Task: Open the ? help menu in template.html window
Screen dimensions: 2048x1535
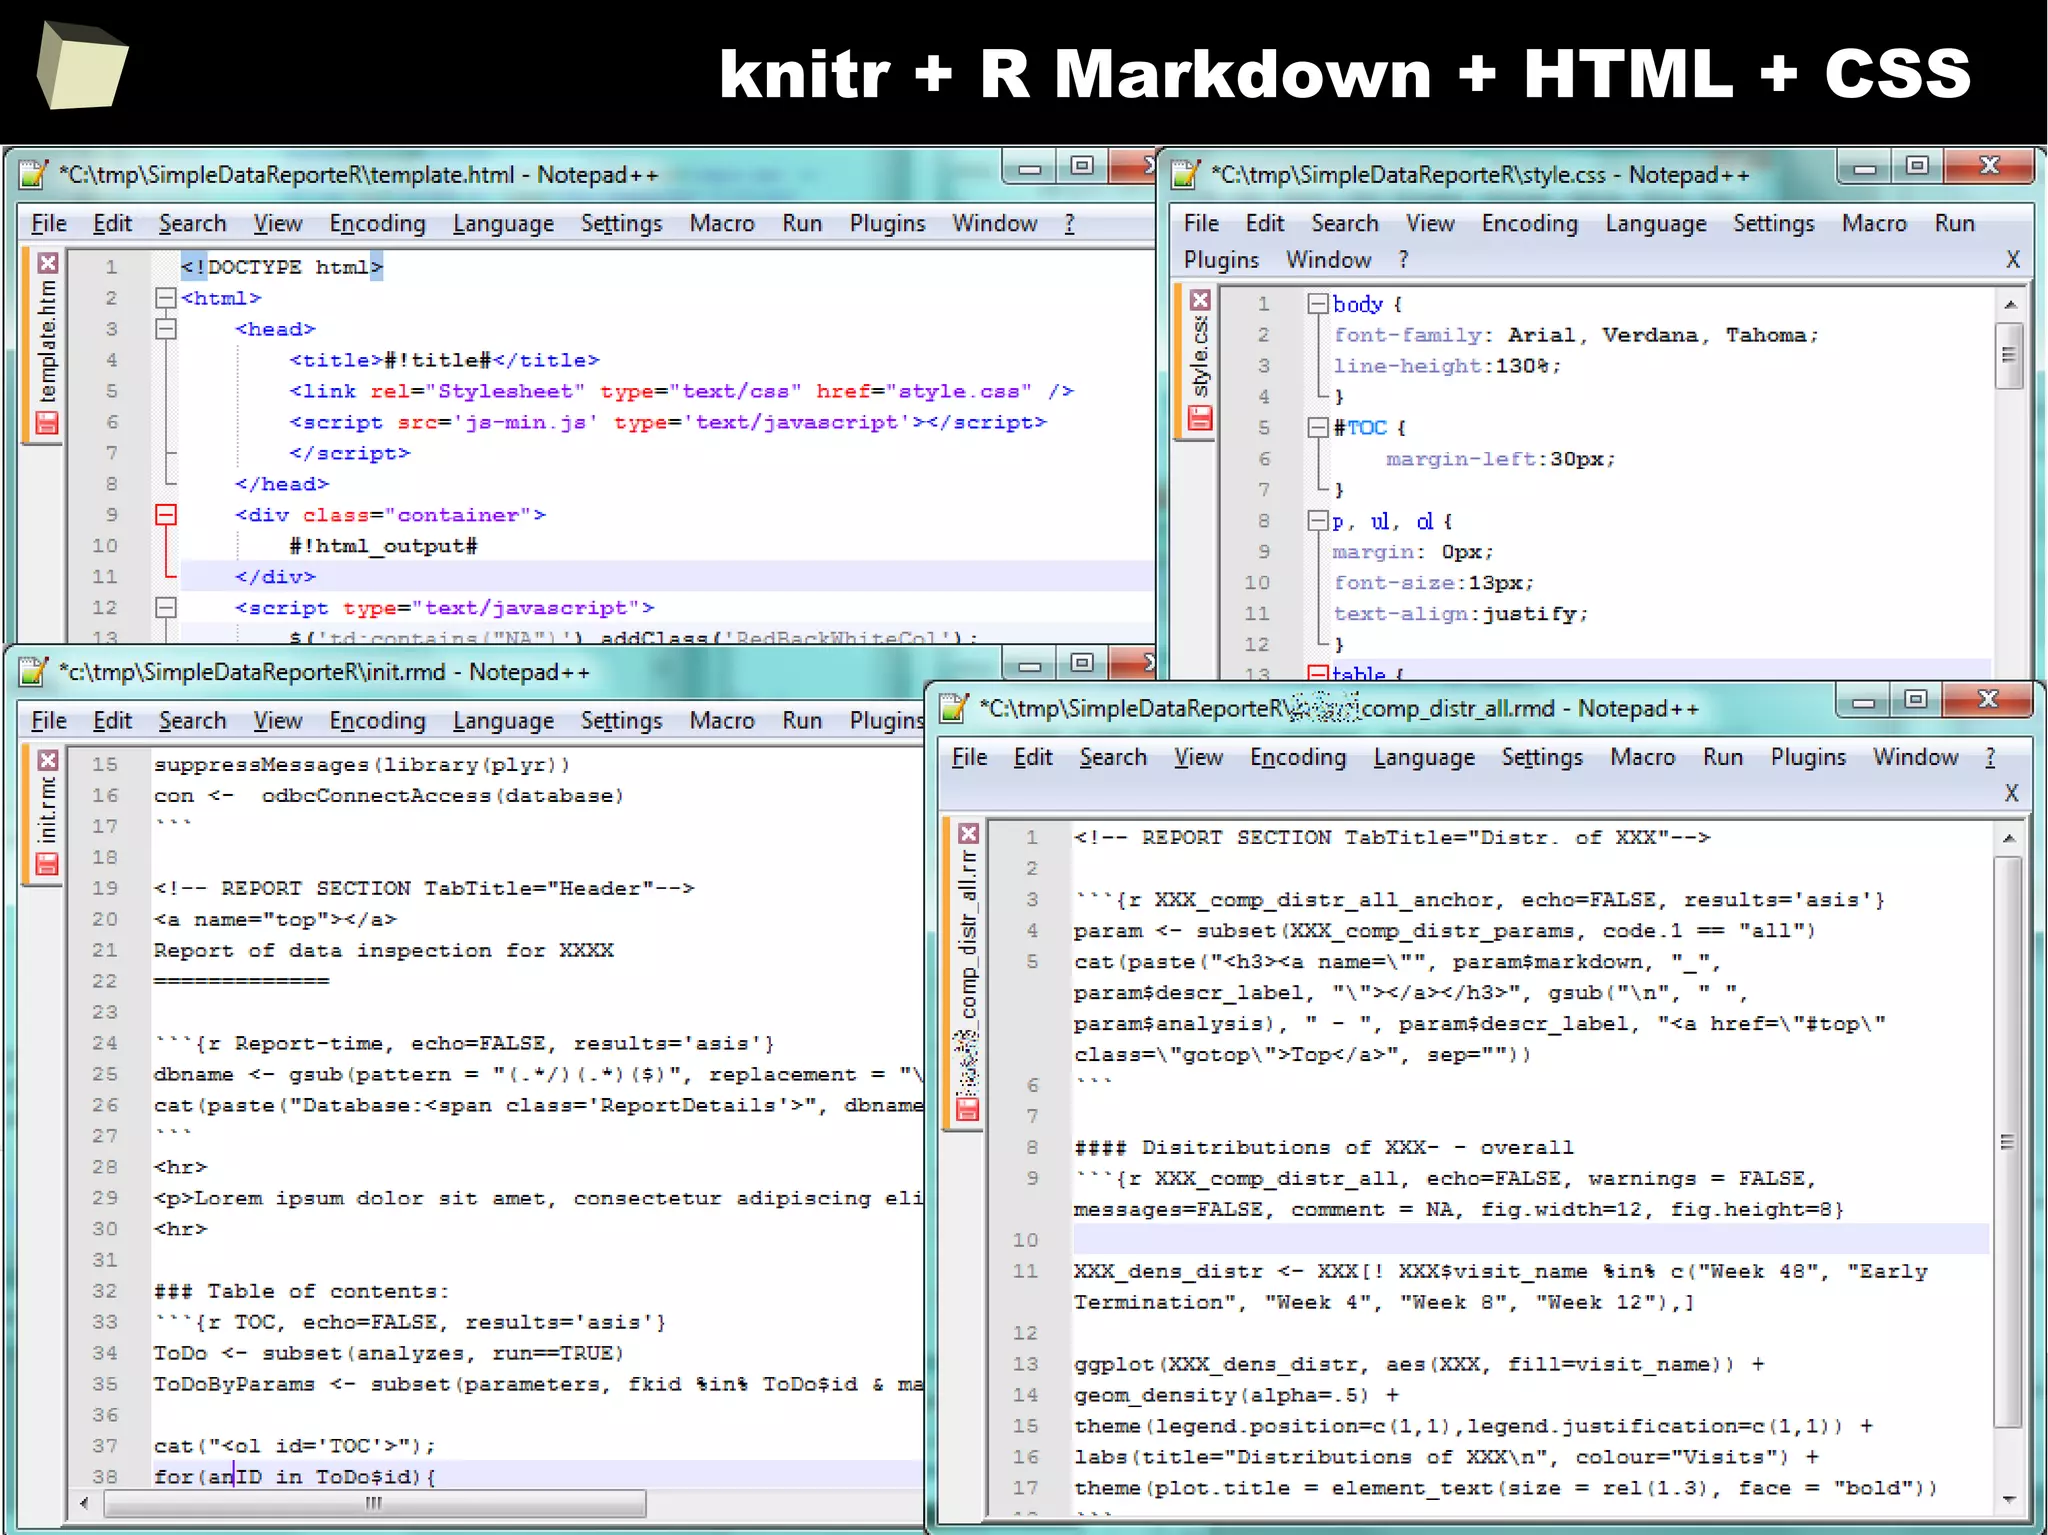Action: (x=1069, y=223)
